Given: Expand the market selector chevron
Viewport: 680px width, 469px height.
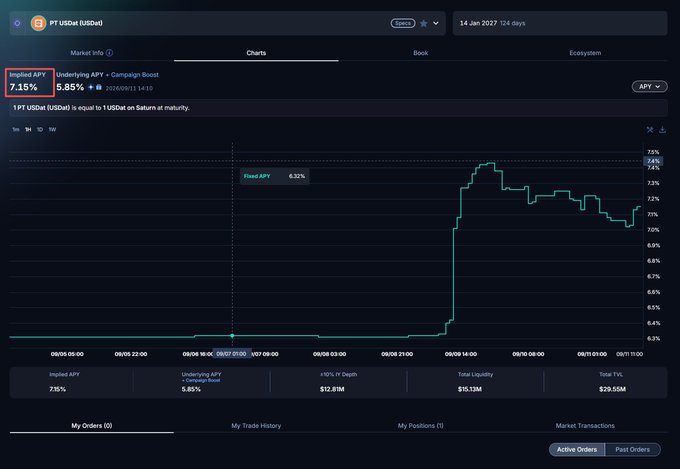Looking at the screenshot, I should click(436, 23).
